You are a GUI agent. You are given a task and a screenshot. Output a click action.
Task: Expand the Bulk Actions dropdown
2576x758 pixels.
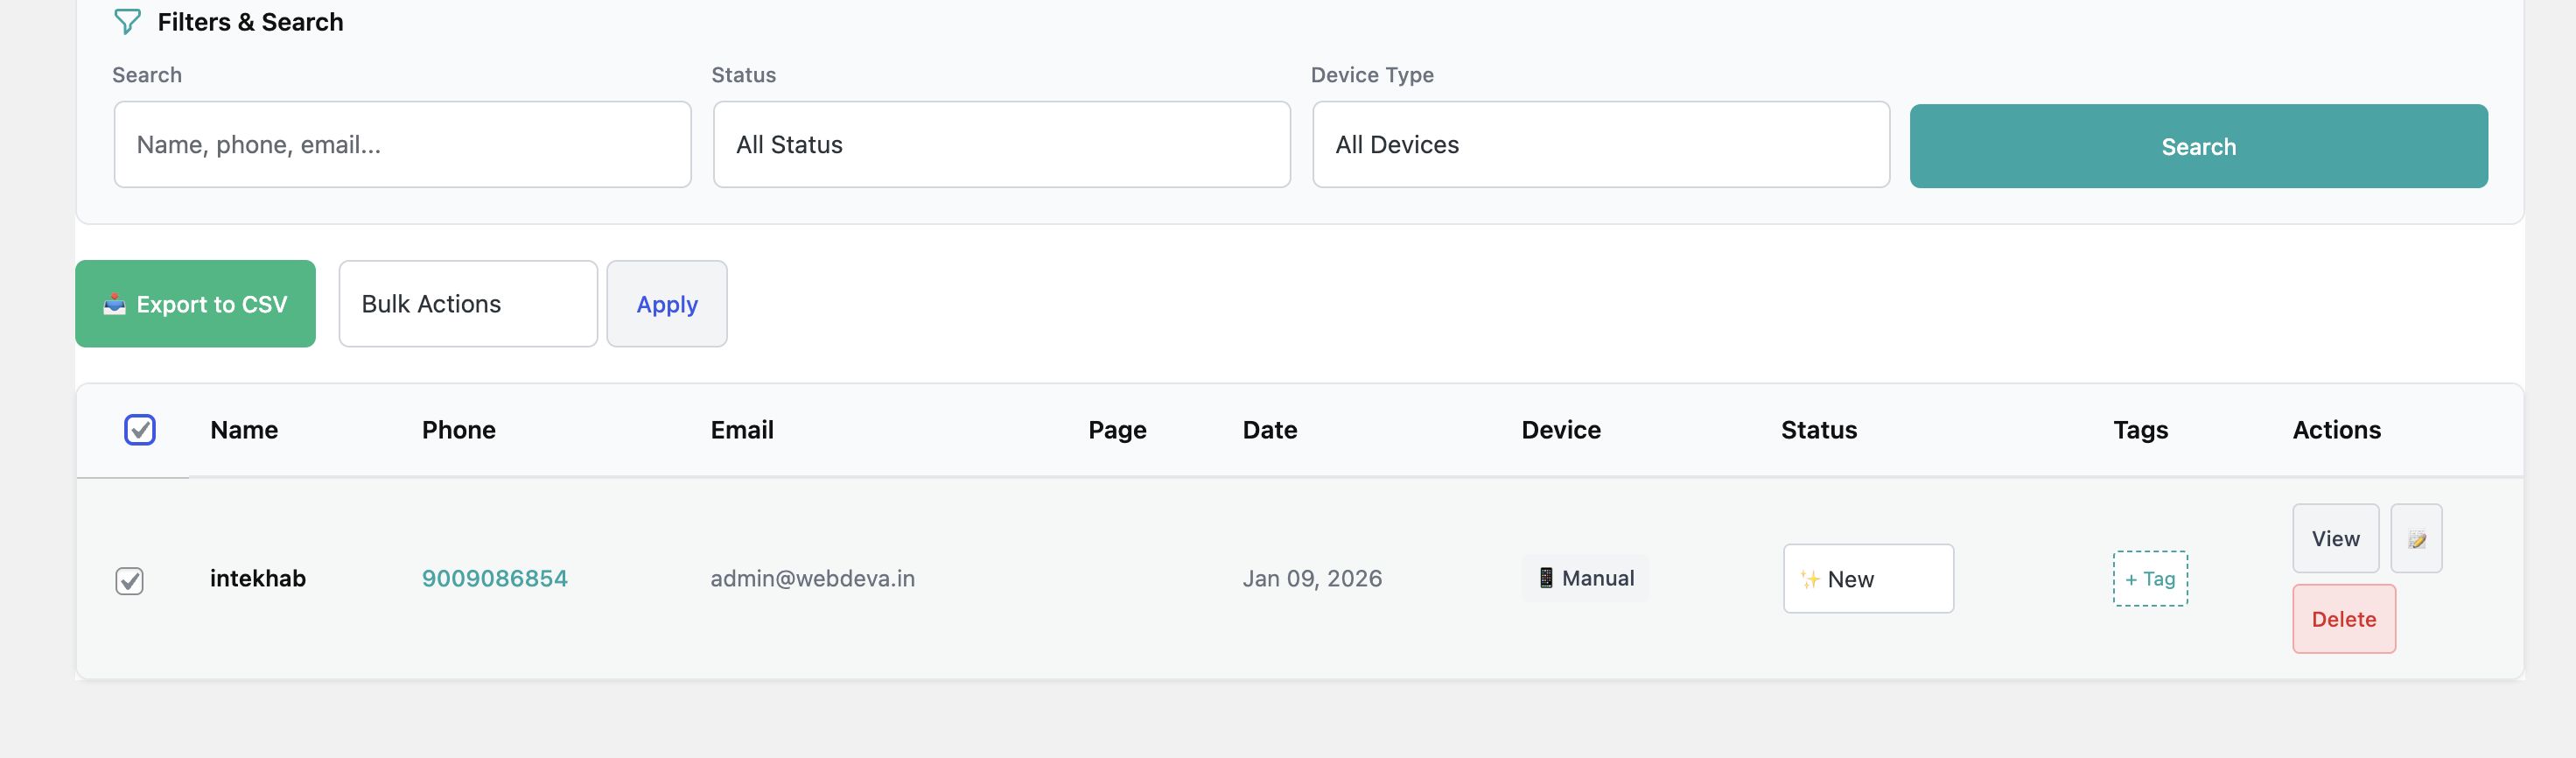[x=467, y=304]
